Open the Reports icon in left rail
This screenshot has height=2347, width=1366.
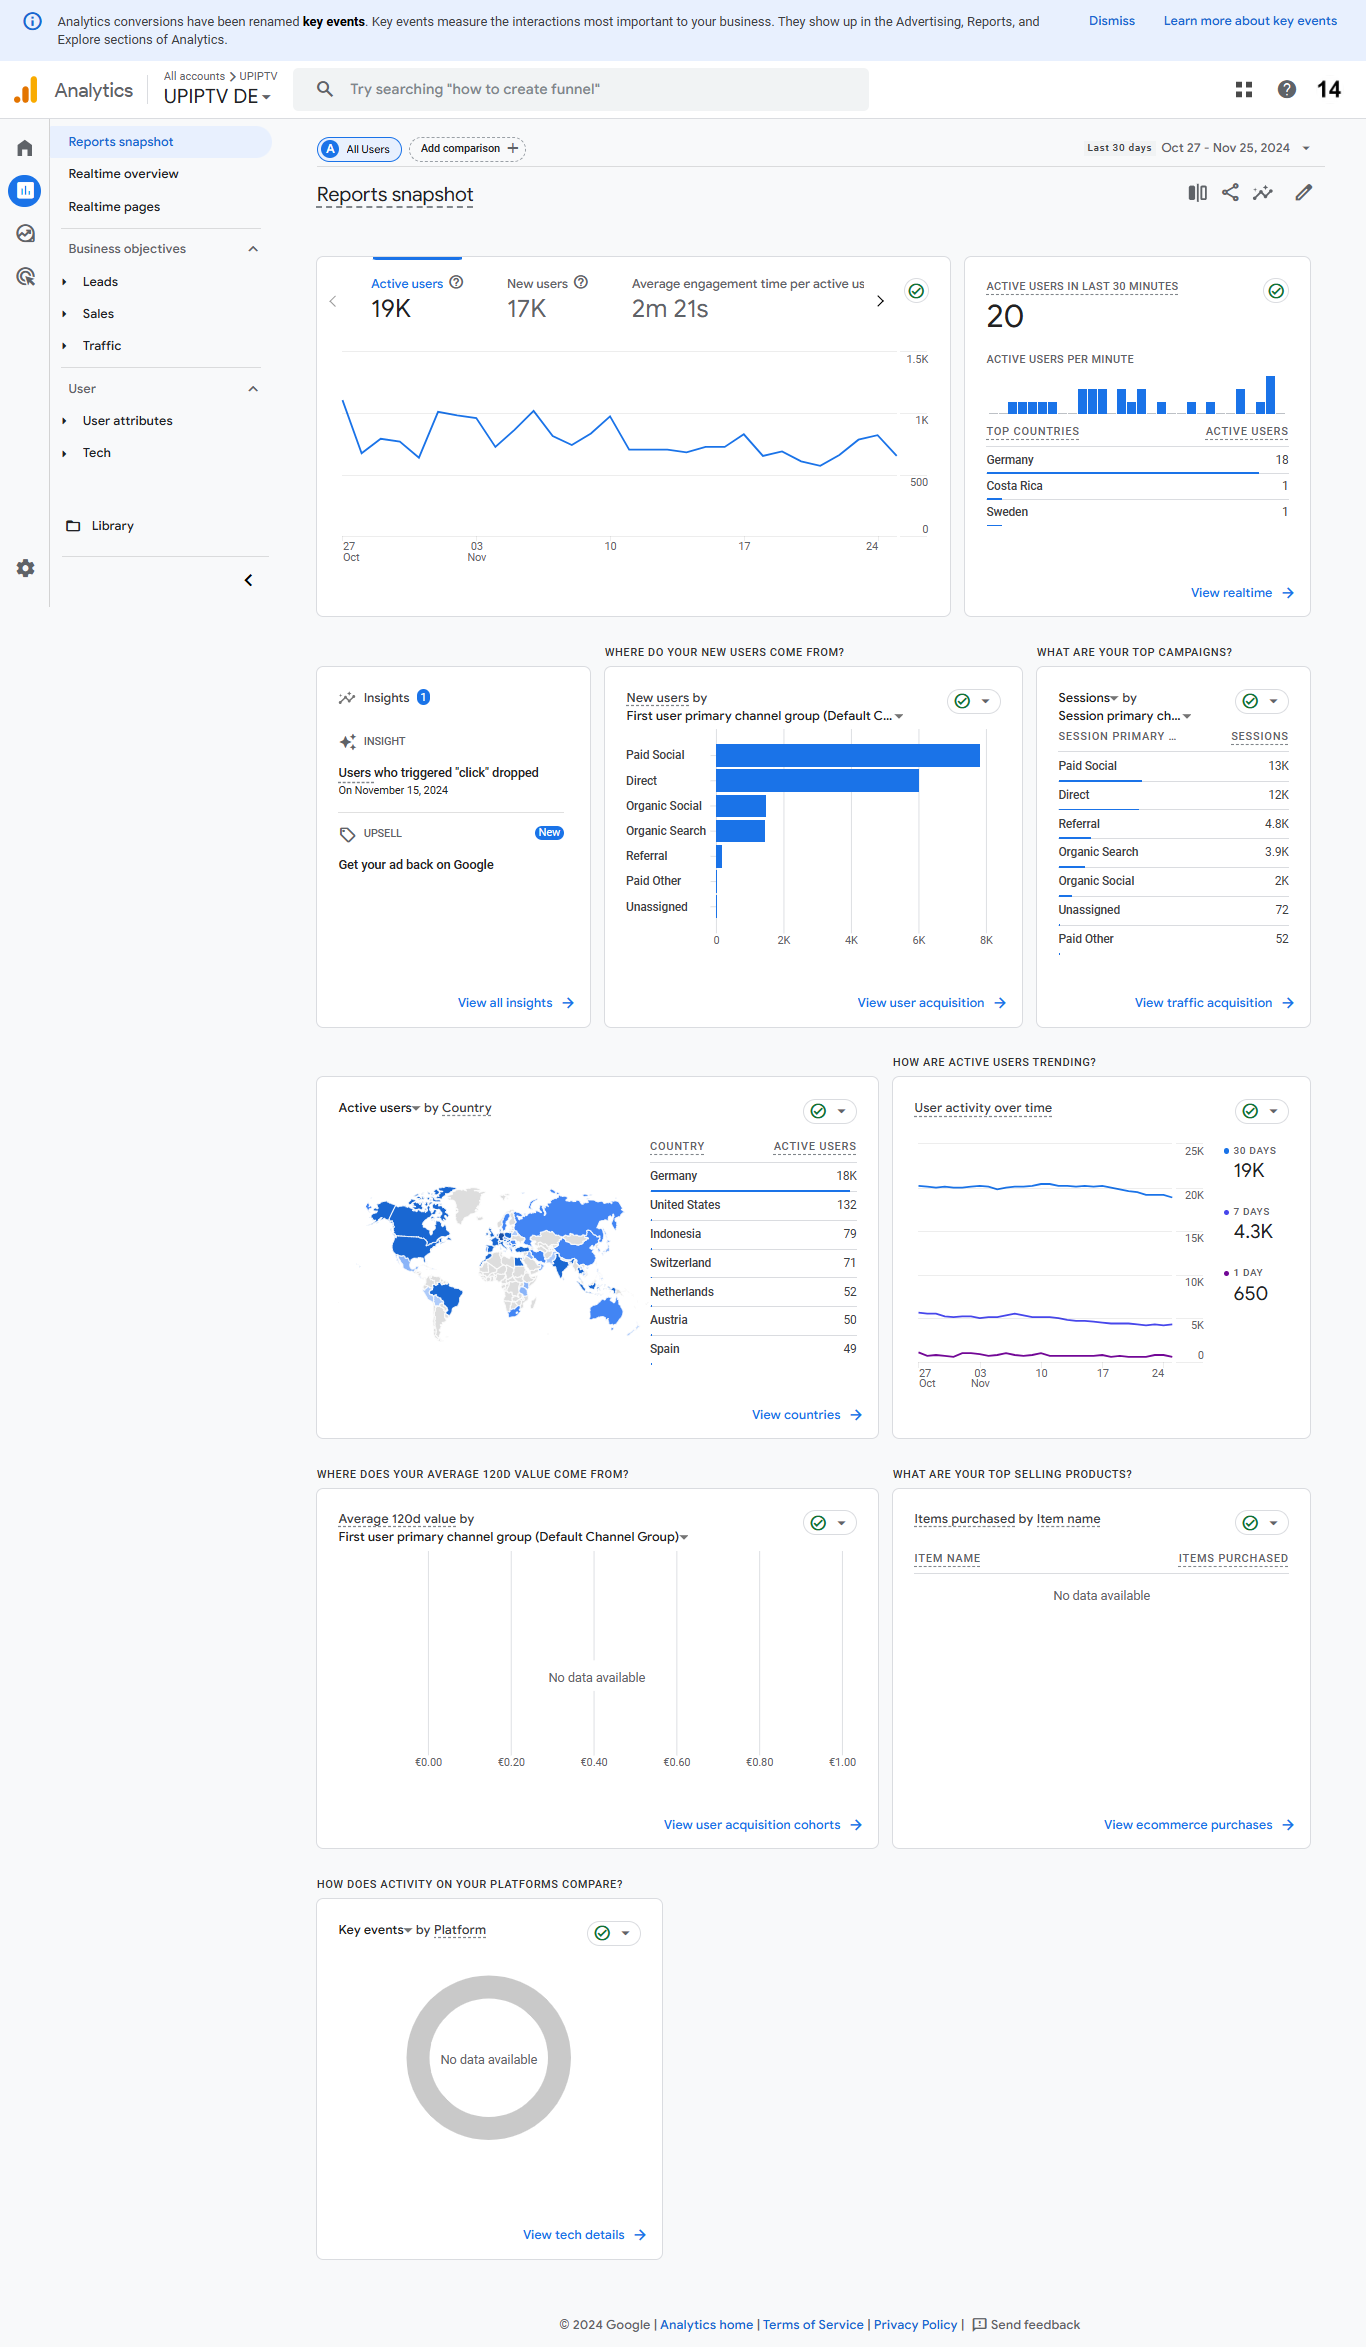25,190
